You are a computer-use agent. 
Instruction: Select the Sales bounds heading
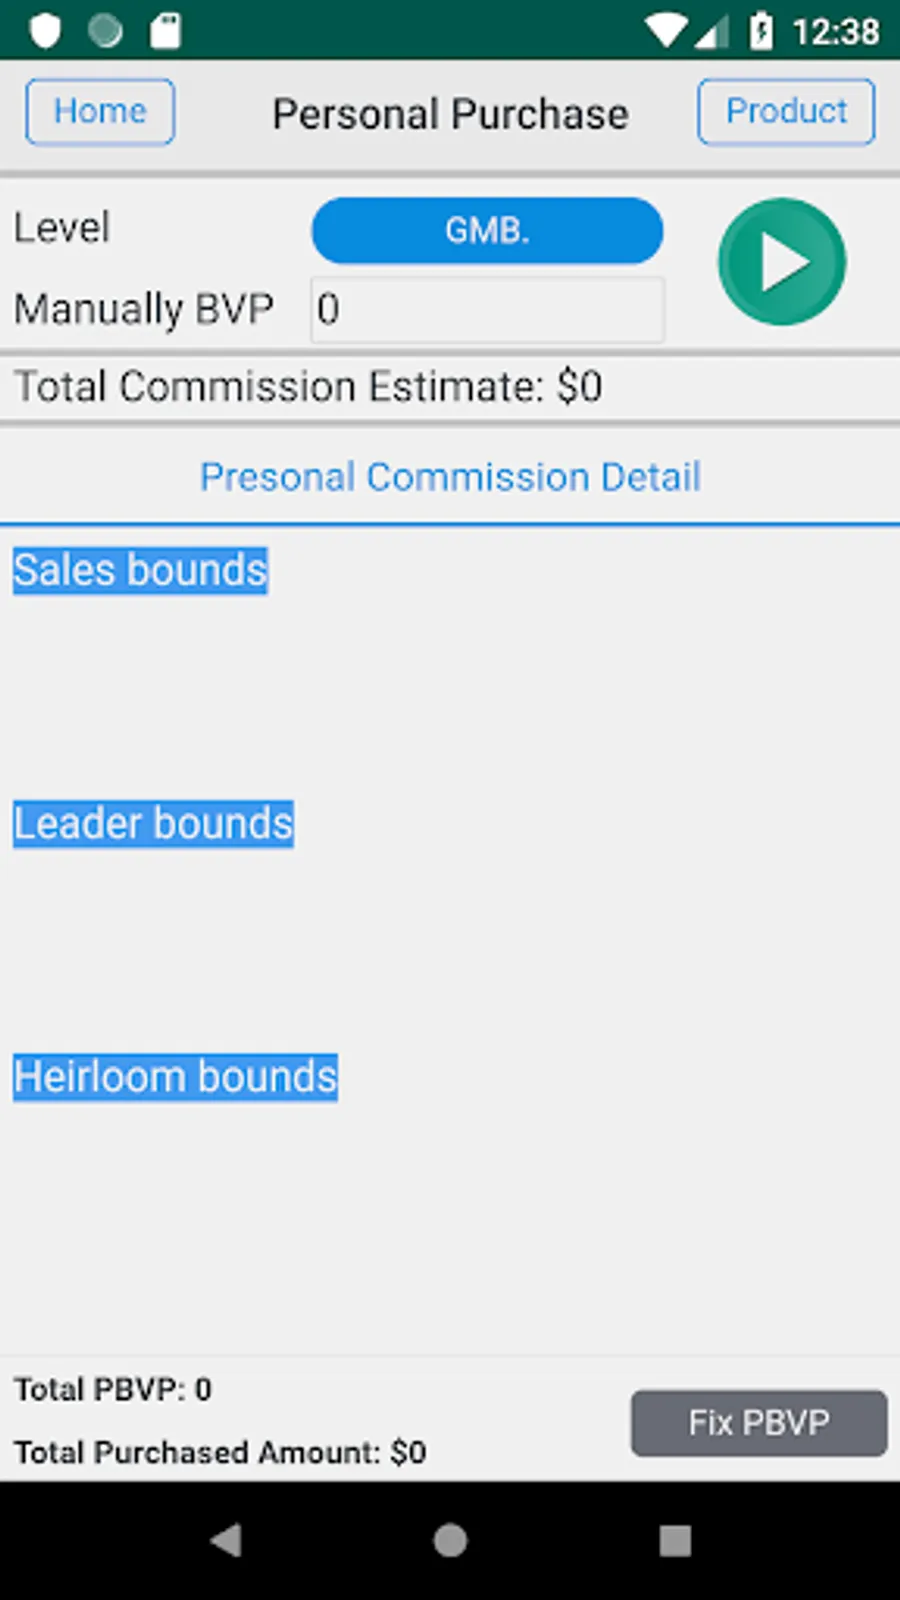pos(140,570)
